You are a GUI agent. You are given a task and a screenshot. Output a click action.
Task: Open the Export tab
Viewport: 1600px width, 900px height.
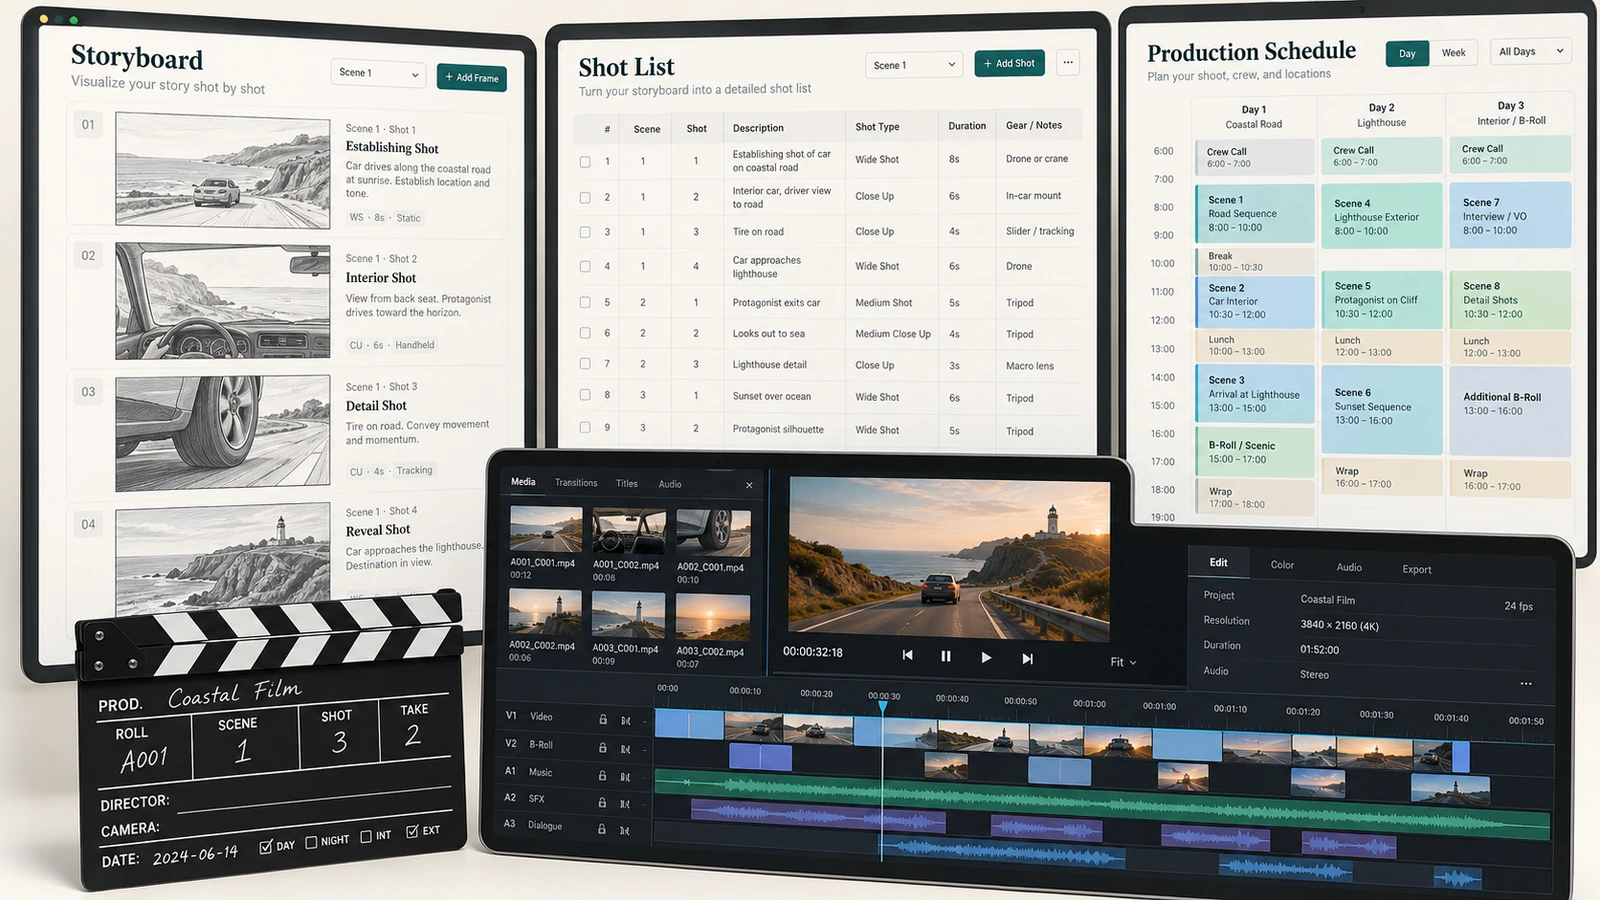pyautogui.click(x=1417, y=569)
